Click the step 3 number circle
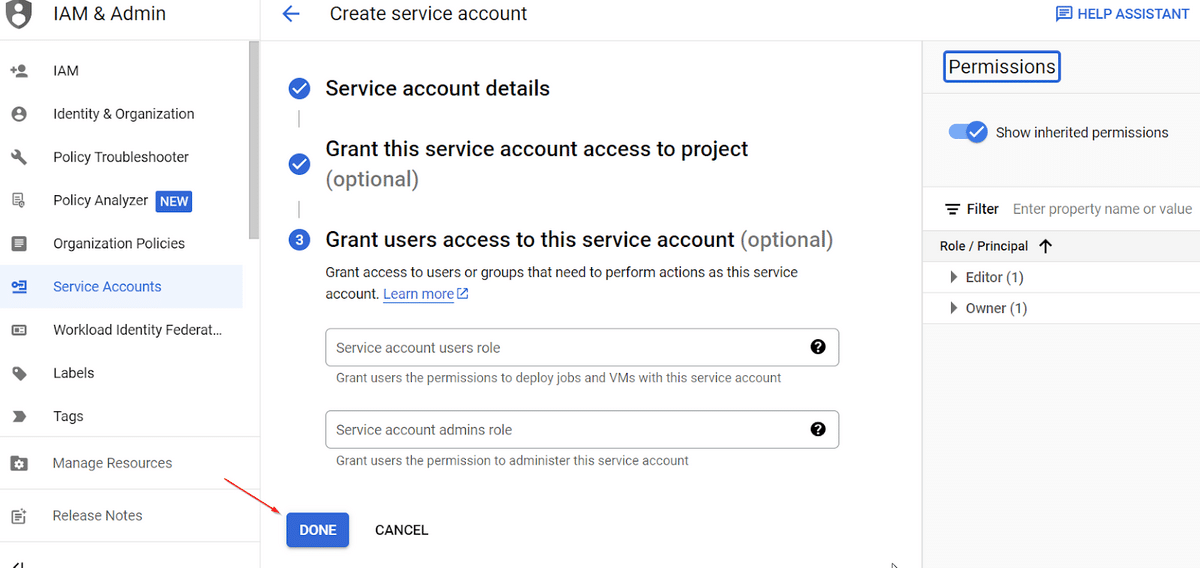 point(299,240)
